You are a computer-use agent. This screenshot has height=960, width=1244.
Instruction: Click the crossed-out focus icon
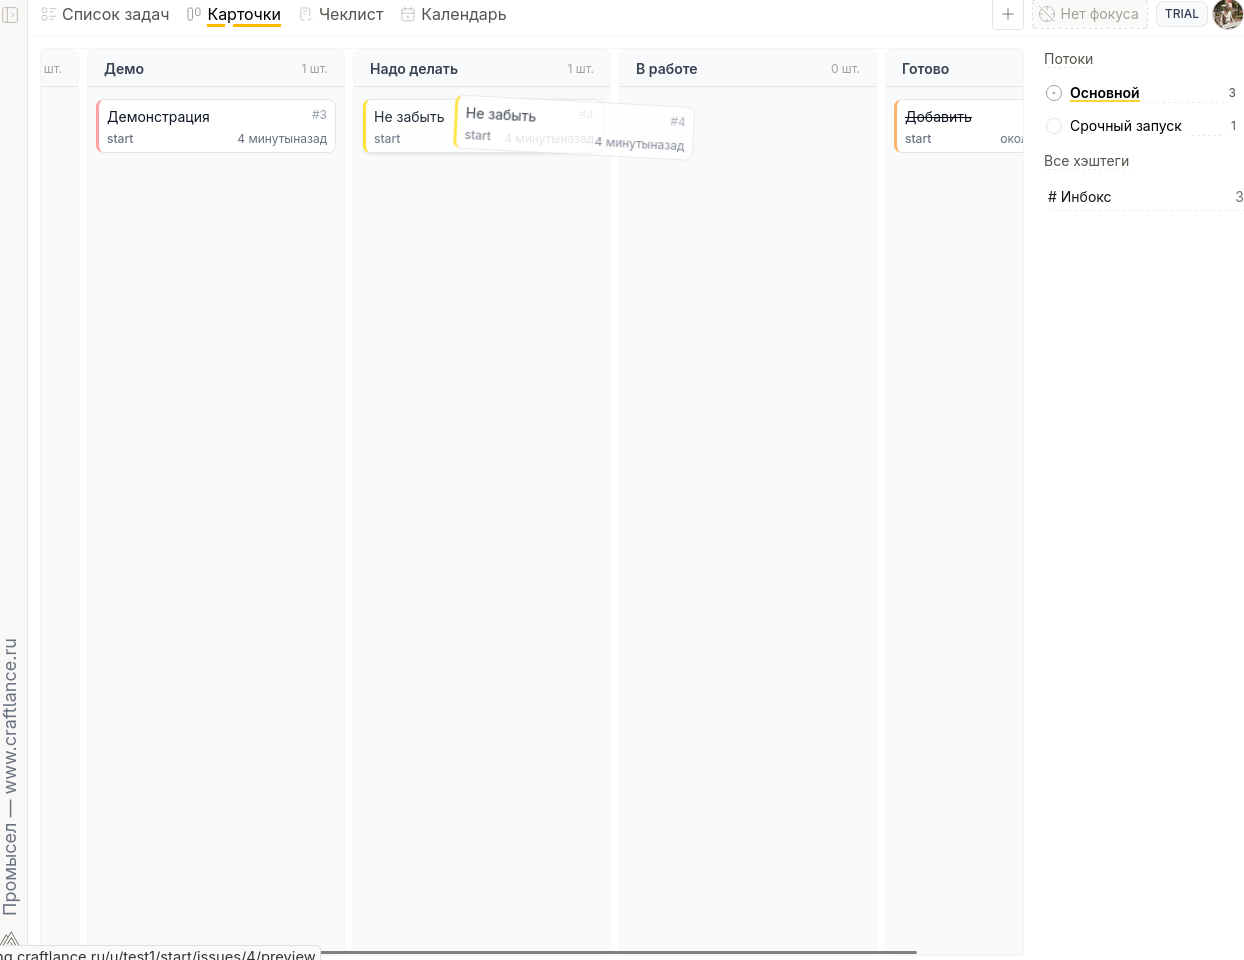(1047, 14)
